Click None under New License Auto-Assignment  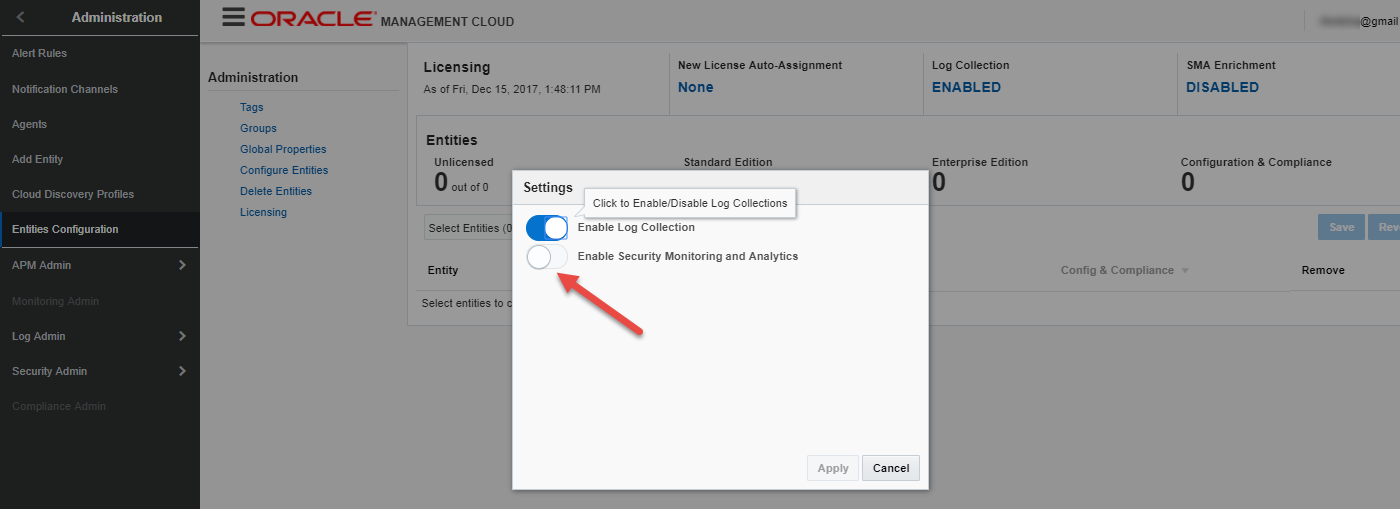pyautogui.click(x=696, y=87)
